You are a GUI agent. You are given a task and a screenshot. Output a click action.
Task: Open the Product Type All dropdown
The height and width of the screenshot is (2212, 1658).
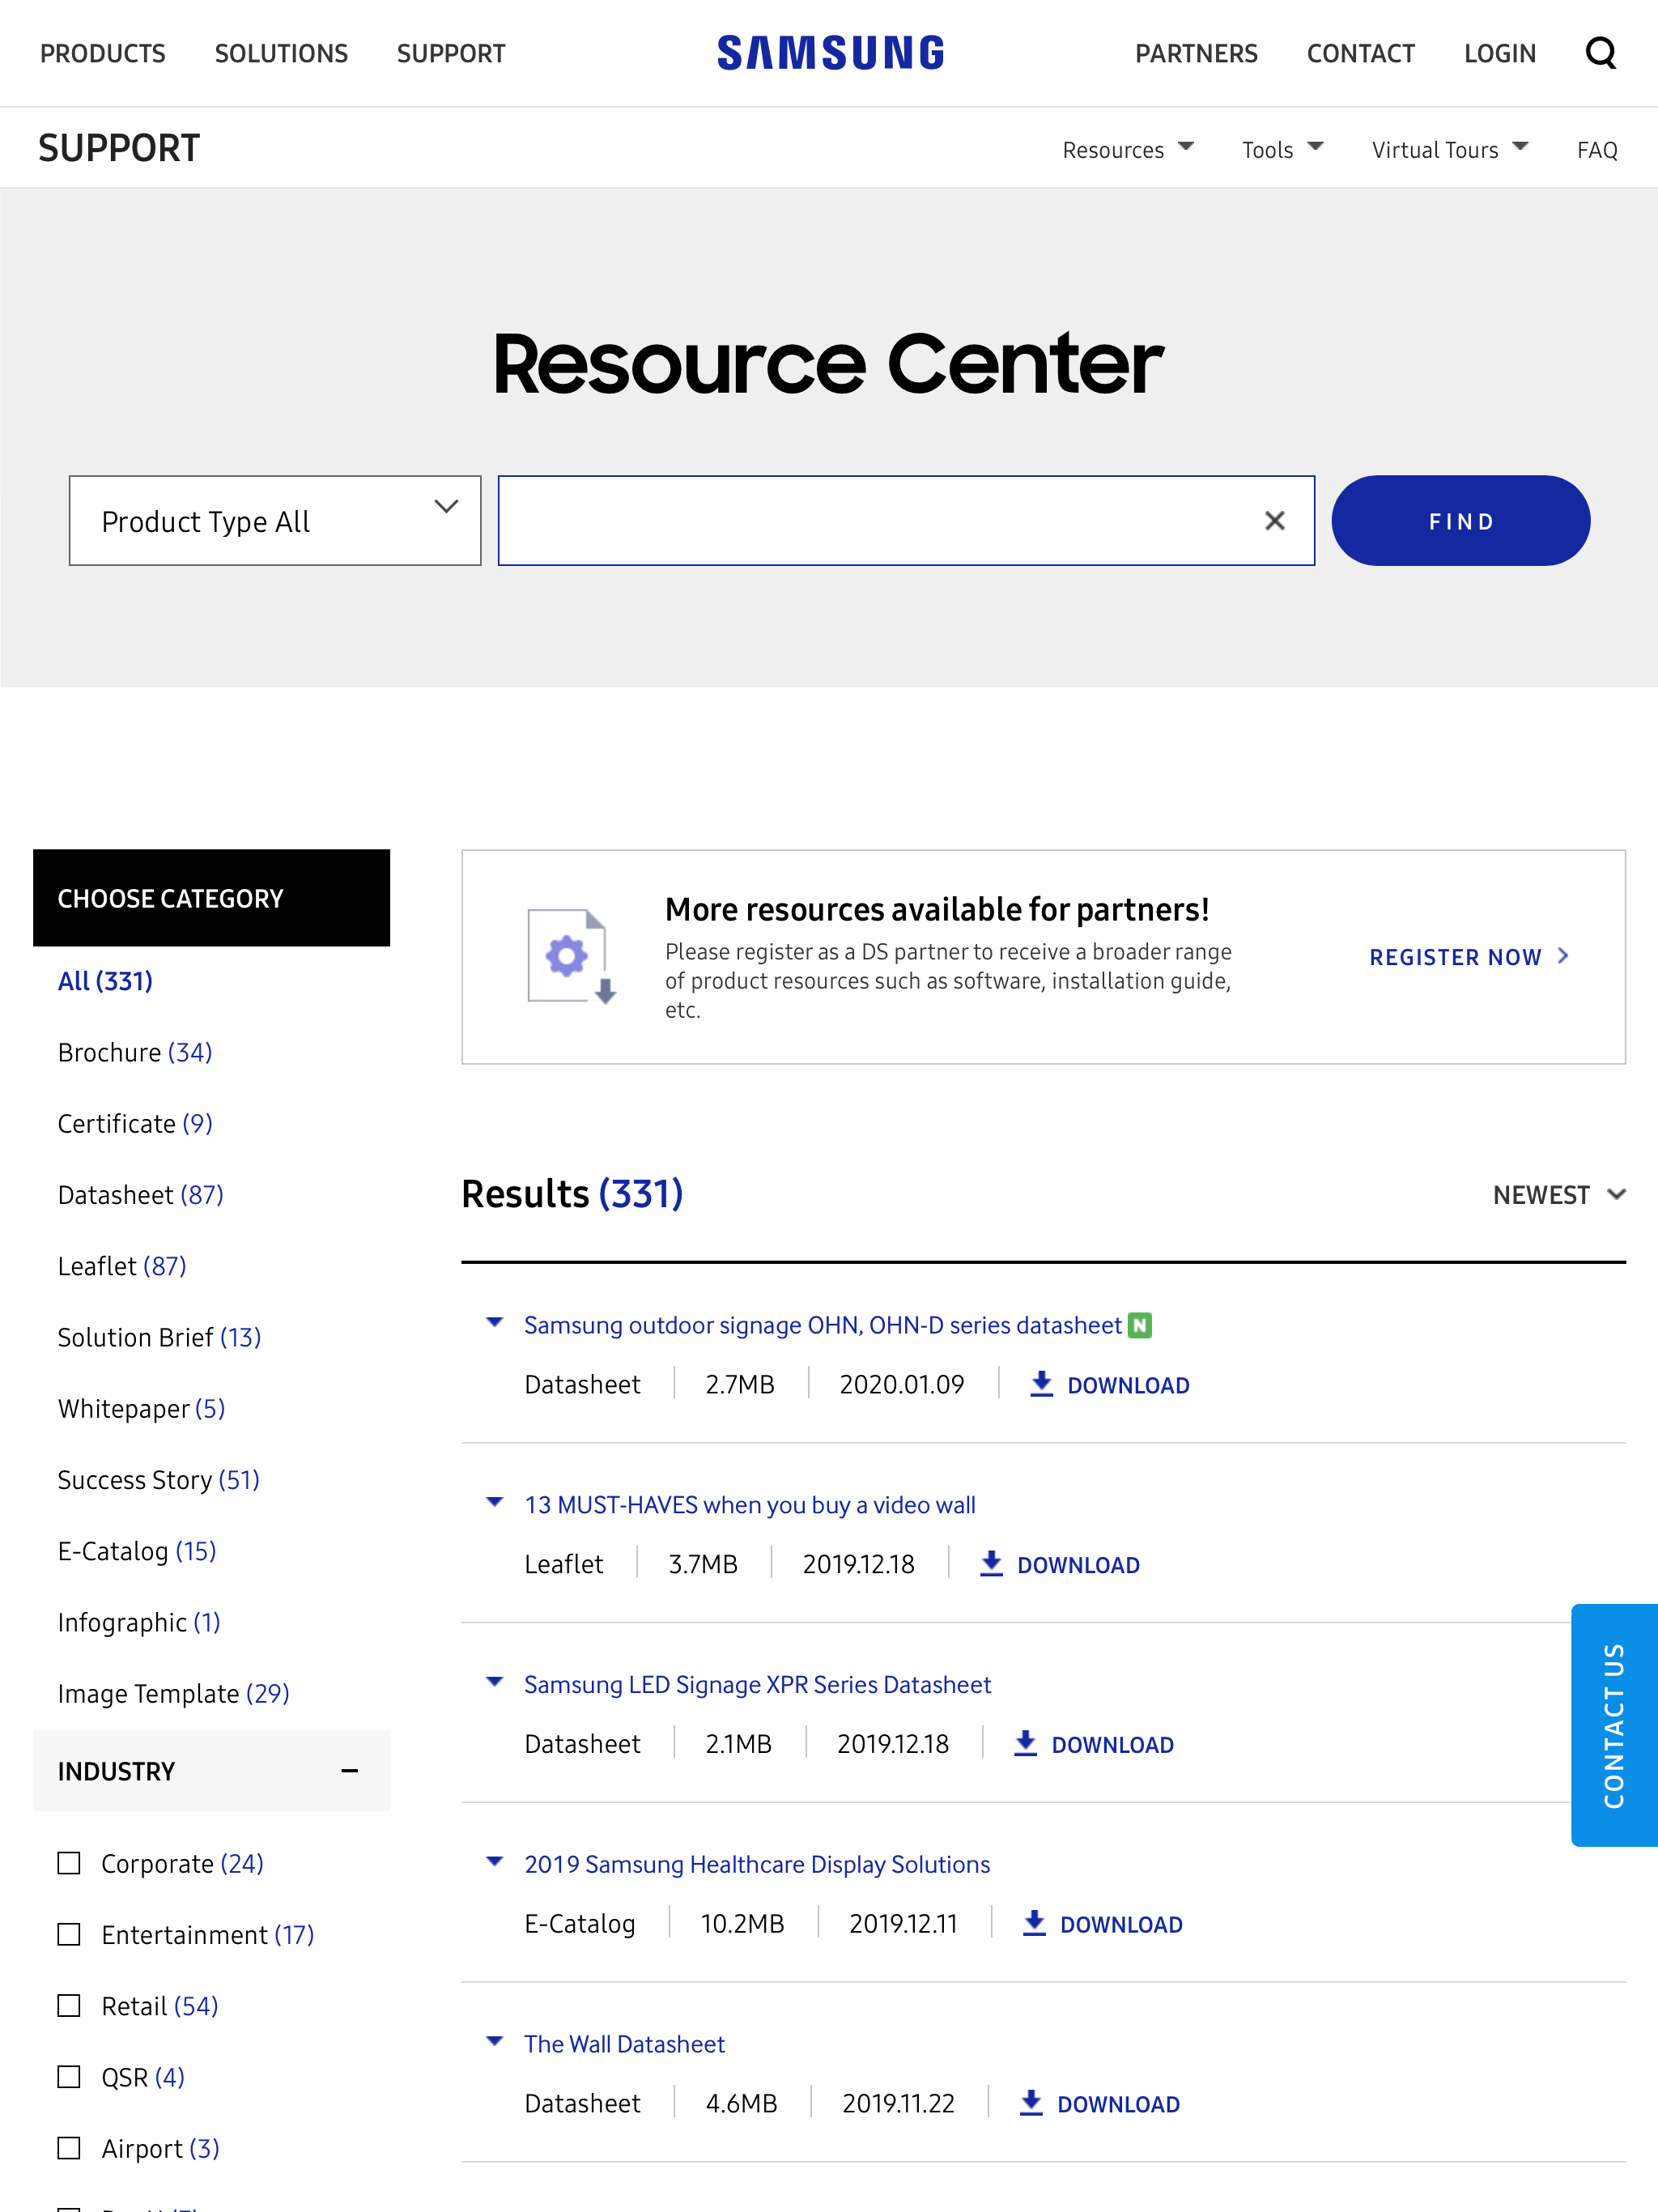coord(275,521)
